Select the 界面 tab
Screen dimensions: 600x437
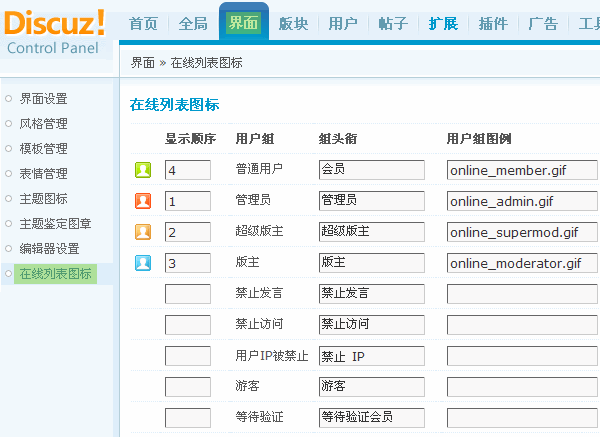click(243, 23)
